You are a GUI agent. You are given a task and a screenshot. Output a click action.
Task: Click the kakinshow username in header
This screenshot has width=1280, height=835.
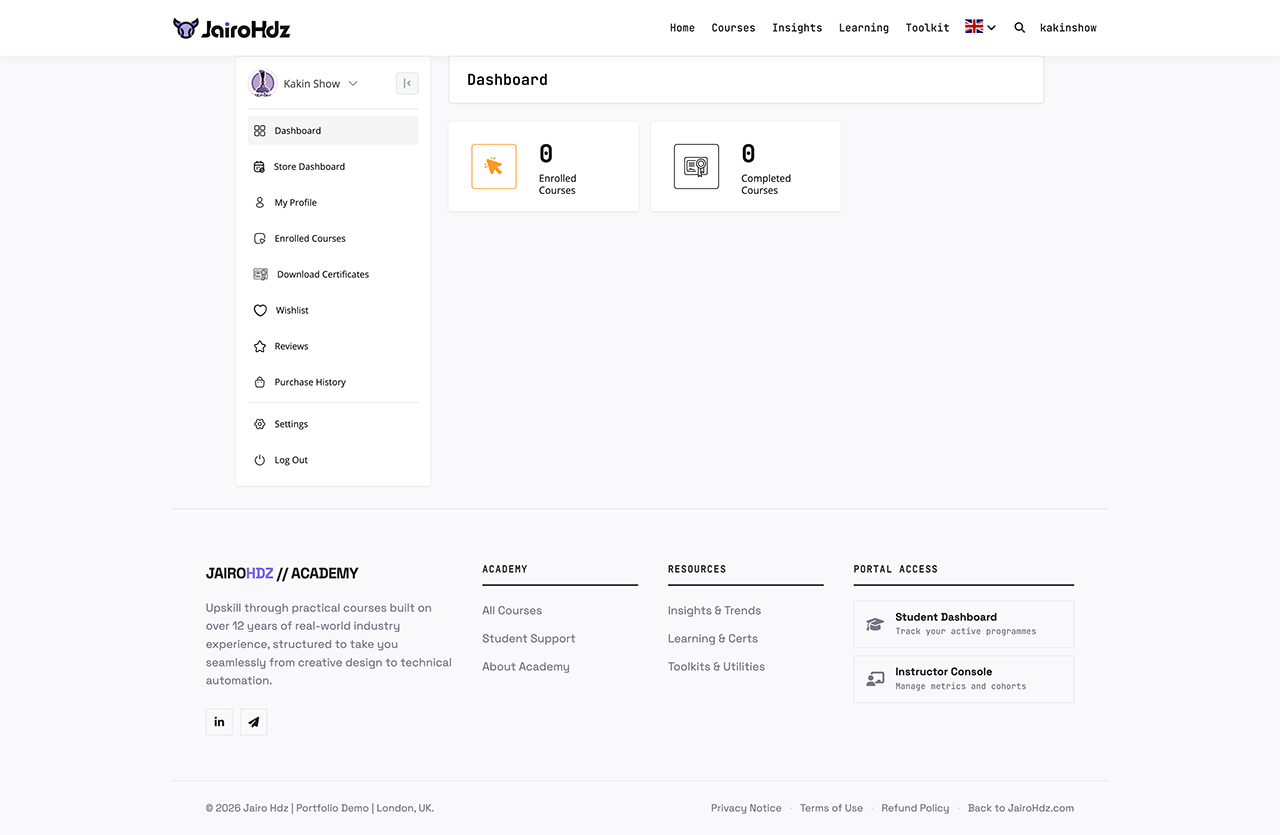click(1068, 28)
